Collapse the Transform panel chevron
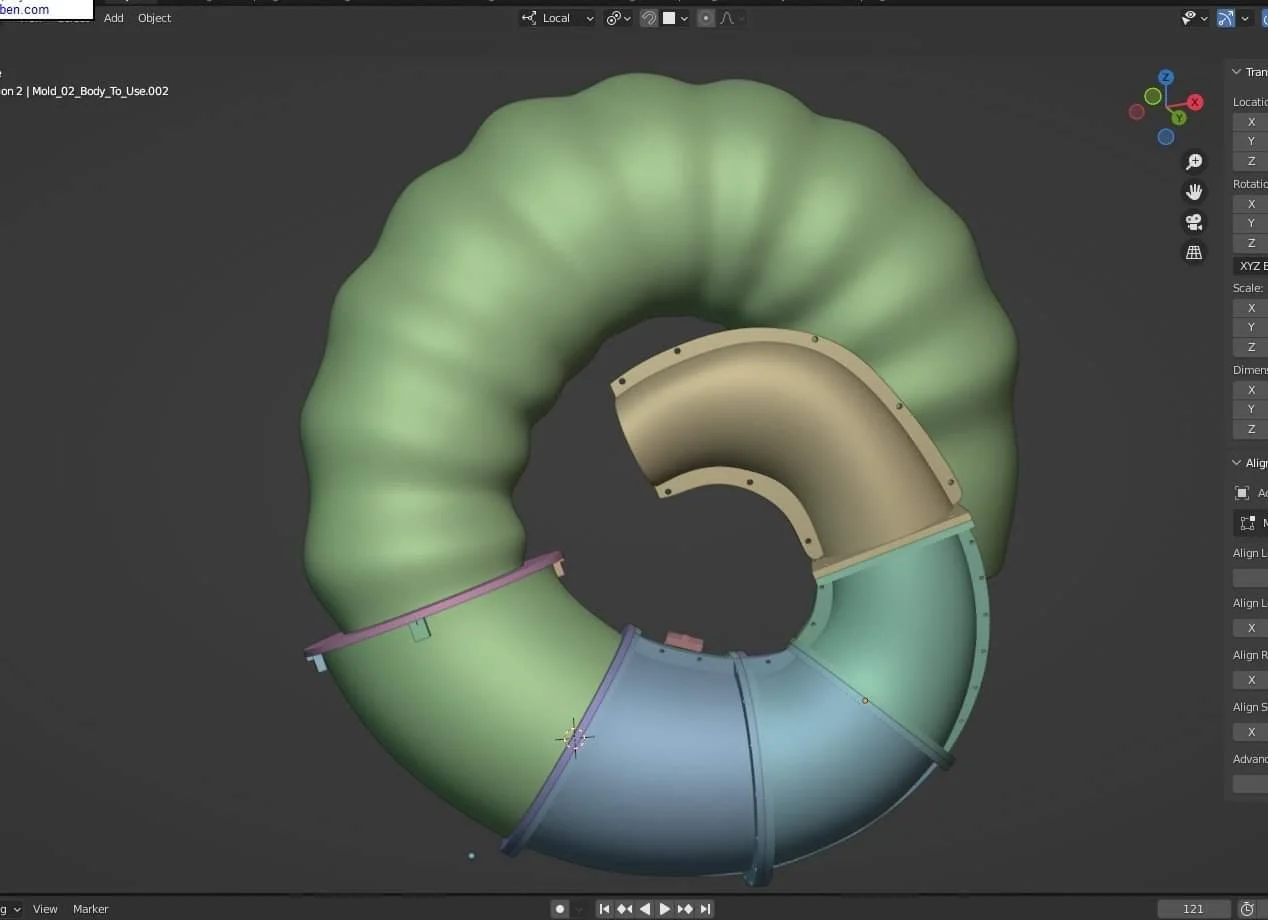Screen dimensions: 1268x920 coord(1236,72)
